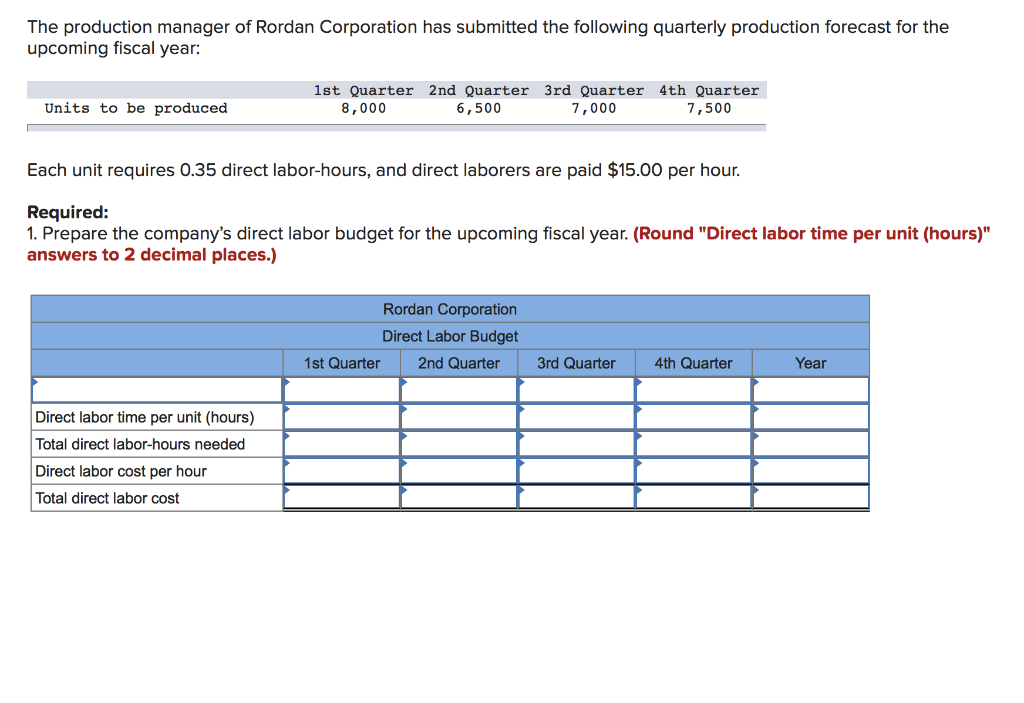Select Direct labor time per unit 3rd Quarter cell
This screenshot has width=1024, height=703.
pyautogui.click(x=577, y=417)
